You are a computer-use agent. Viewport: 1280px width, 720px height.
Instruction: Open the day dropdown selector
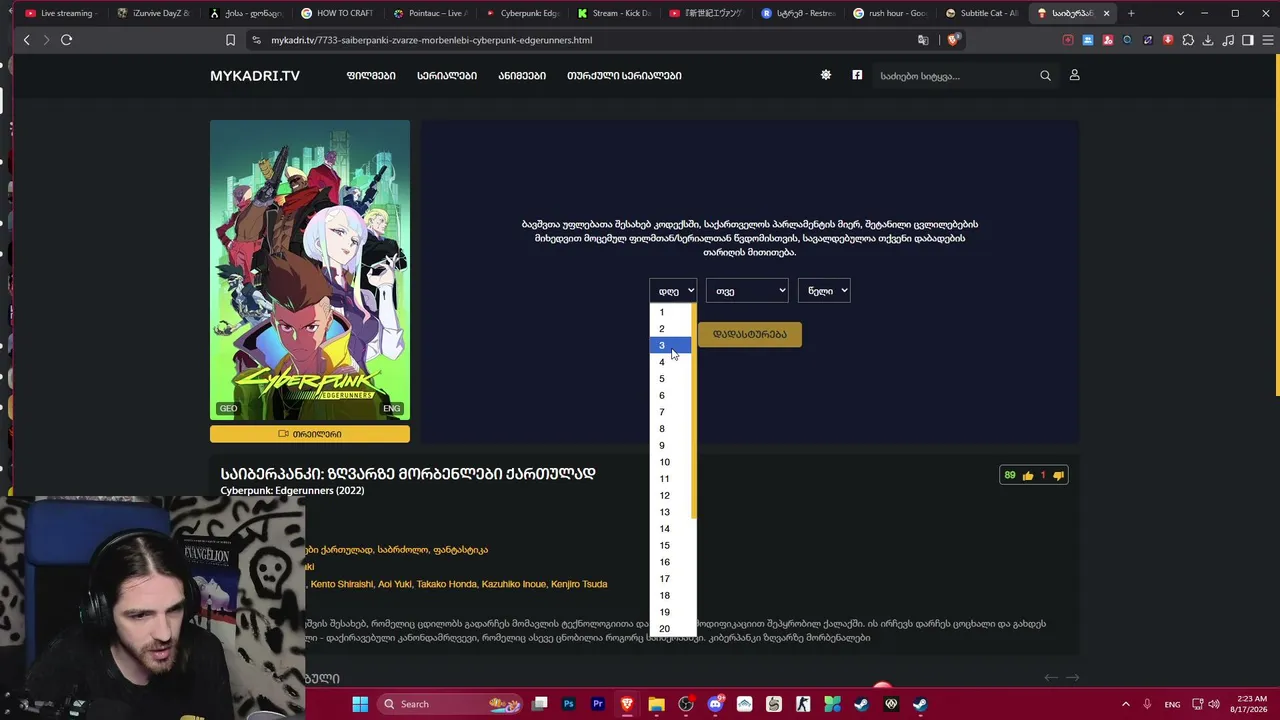point(673,291)
